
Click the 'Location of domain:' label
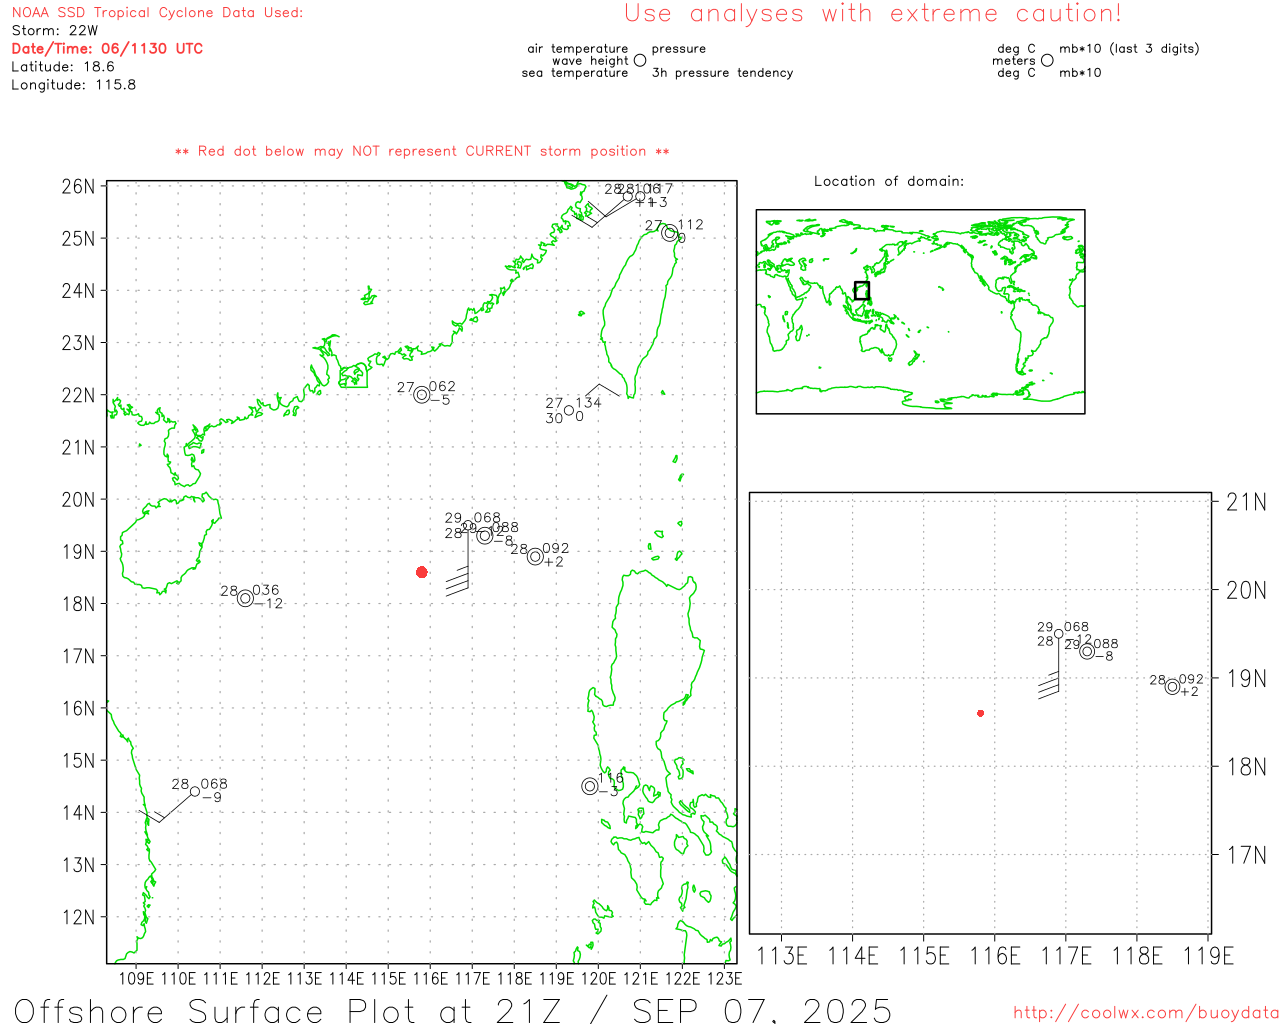pos(889,181)
